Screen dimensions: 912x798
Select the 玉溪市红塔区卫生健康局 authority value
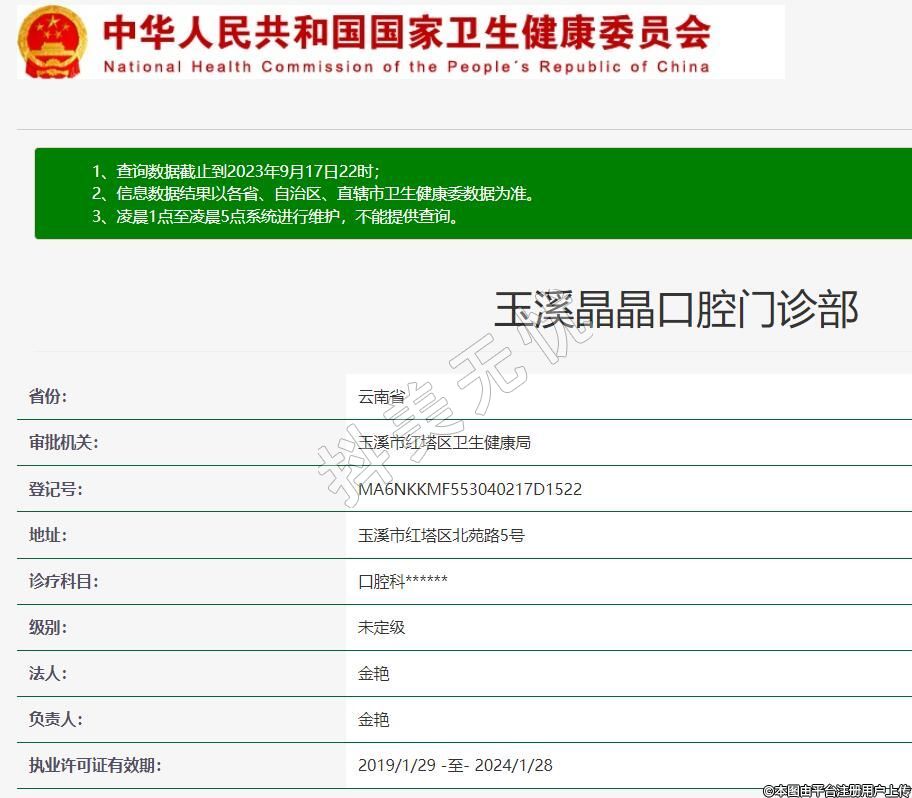tap(444, 442)
